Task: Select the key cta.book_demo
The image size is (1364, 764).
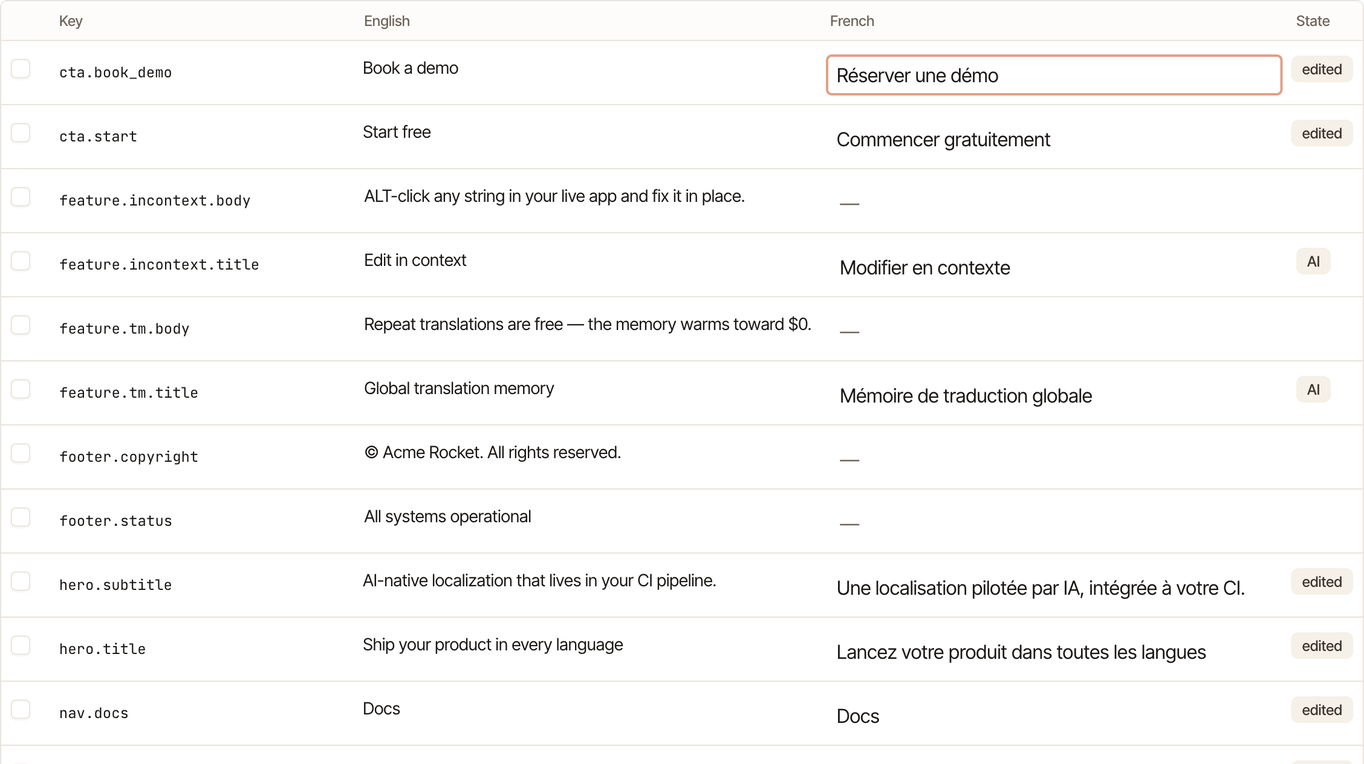Action: click(115, 72)
